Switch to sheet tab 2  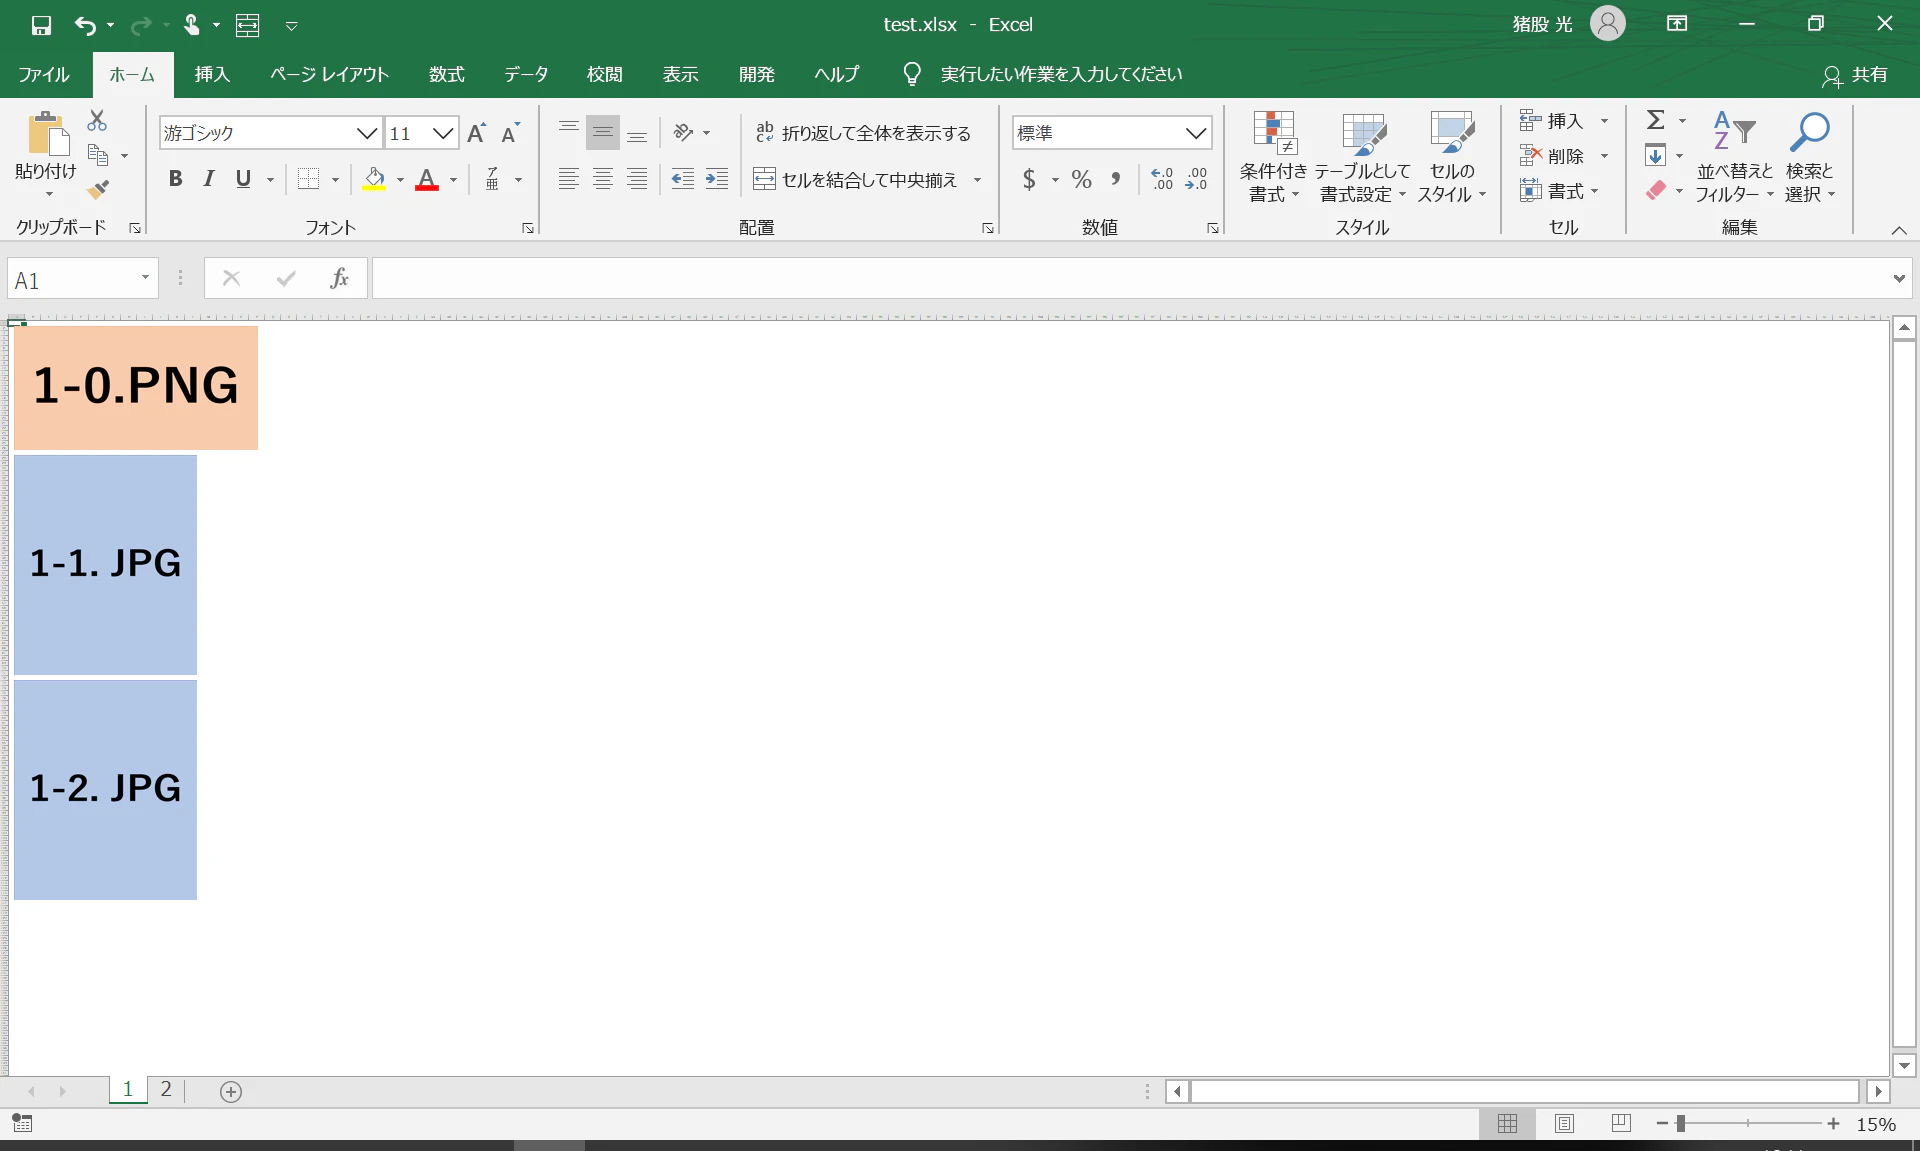point(166,1090)
